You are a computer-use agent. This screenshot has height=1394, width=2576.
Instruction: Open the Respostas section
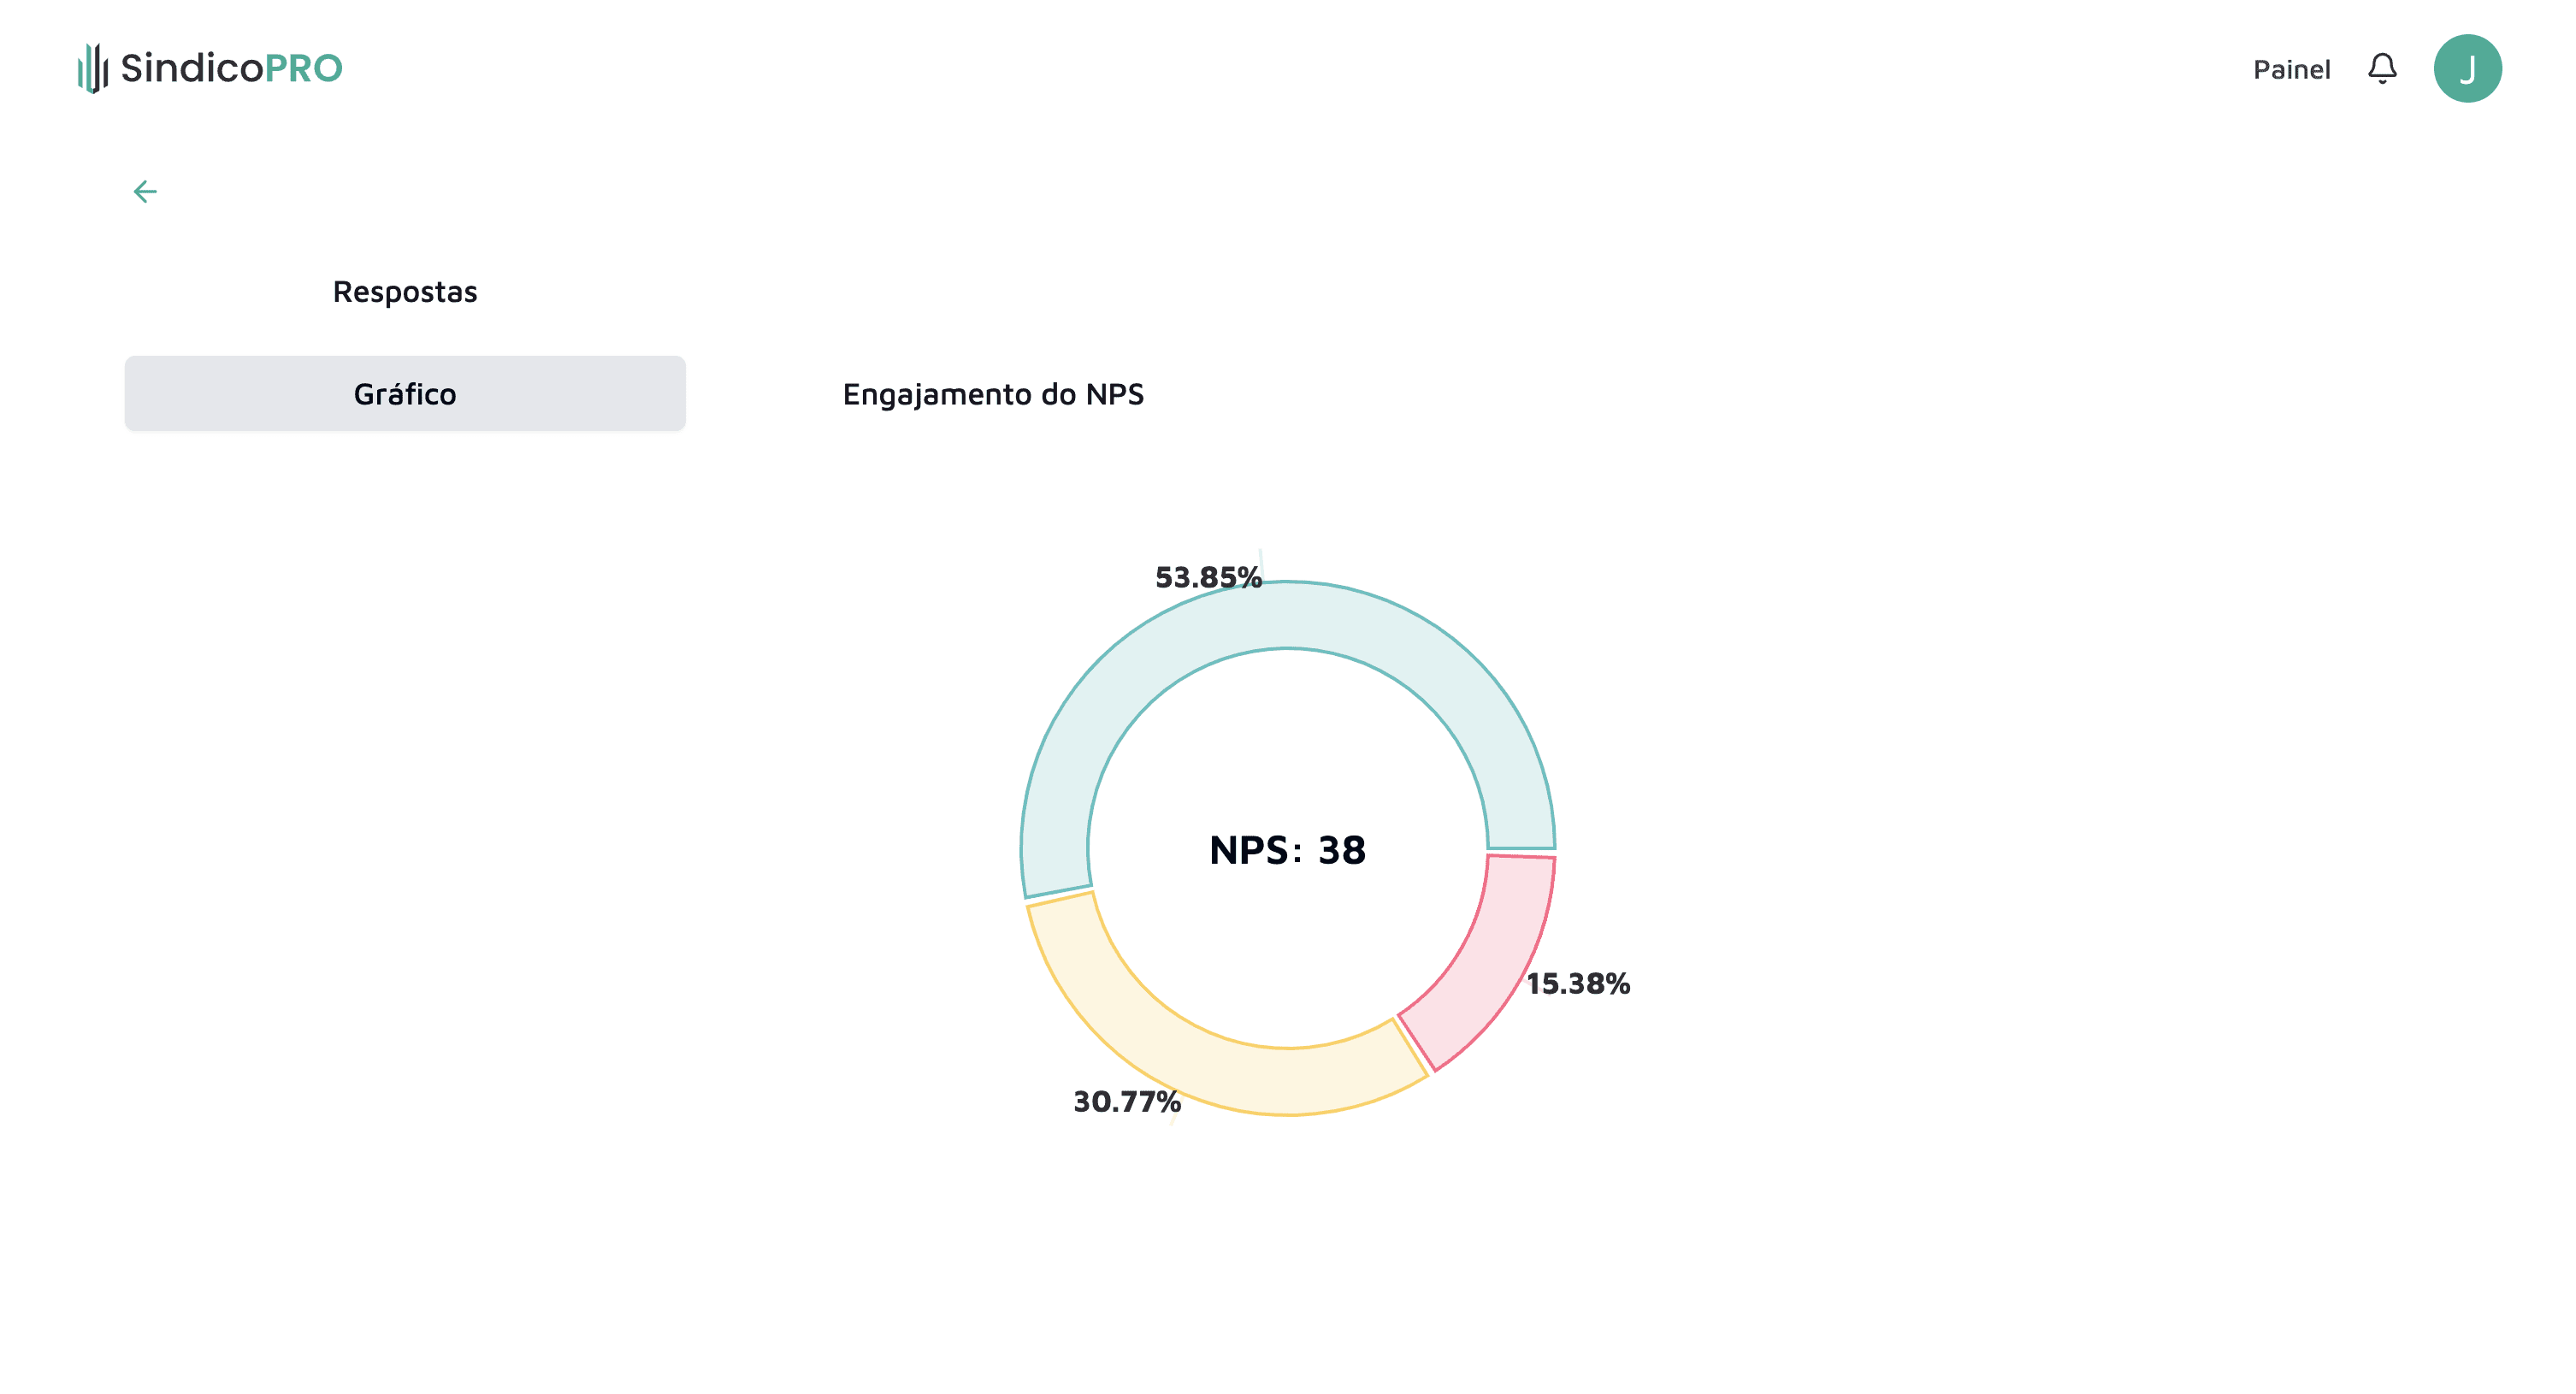[405, 291]
